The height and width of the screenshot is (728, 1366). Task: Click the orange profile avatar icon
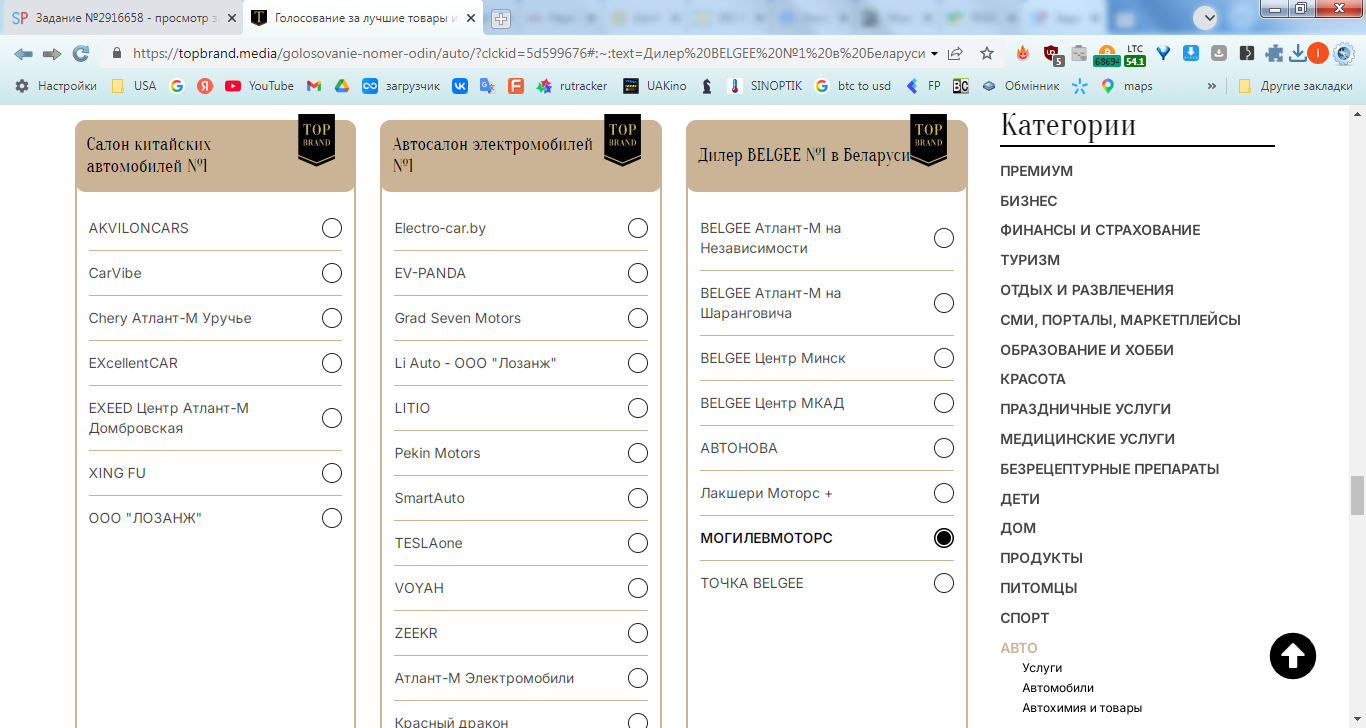[1318, 54]
